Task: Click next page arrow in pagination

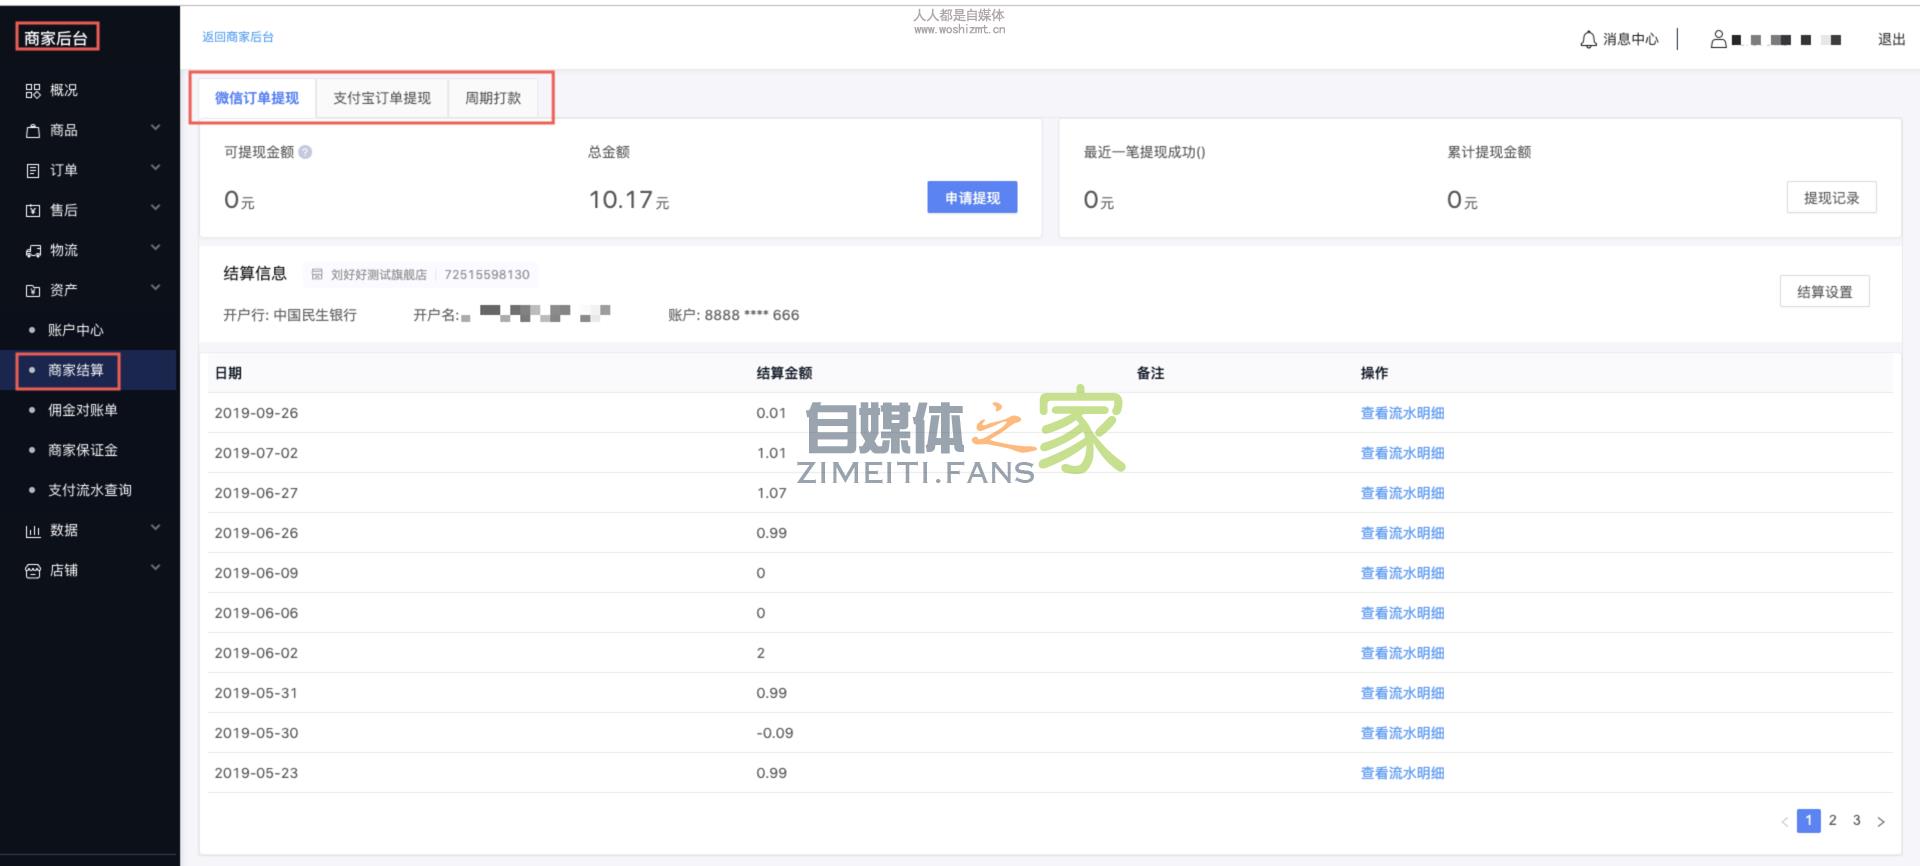Action: [1880, 821]
